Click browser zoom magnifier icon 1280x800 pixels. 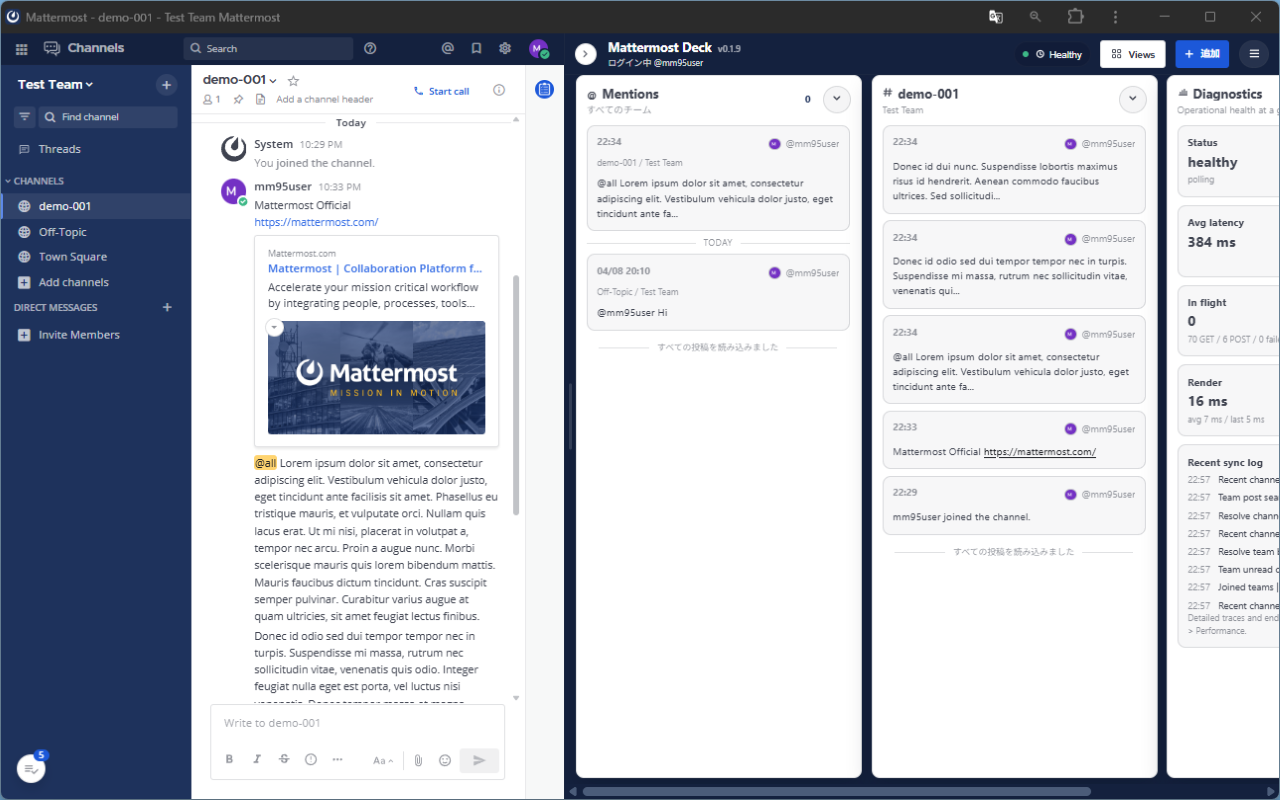[1035, 17]
